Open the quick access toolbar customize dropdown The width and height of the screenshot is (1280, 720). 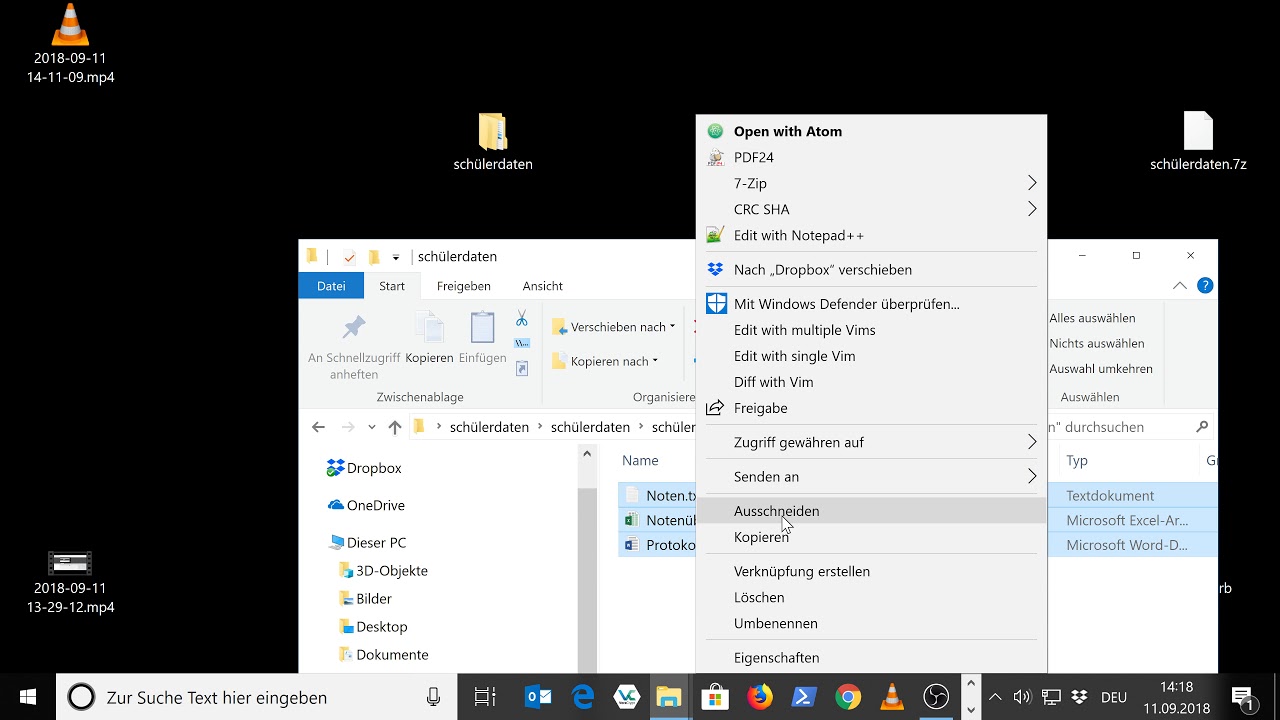[396, 257]
